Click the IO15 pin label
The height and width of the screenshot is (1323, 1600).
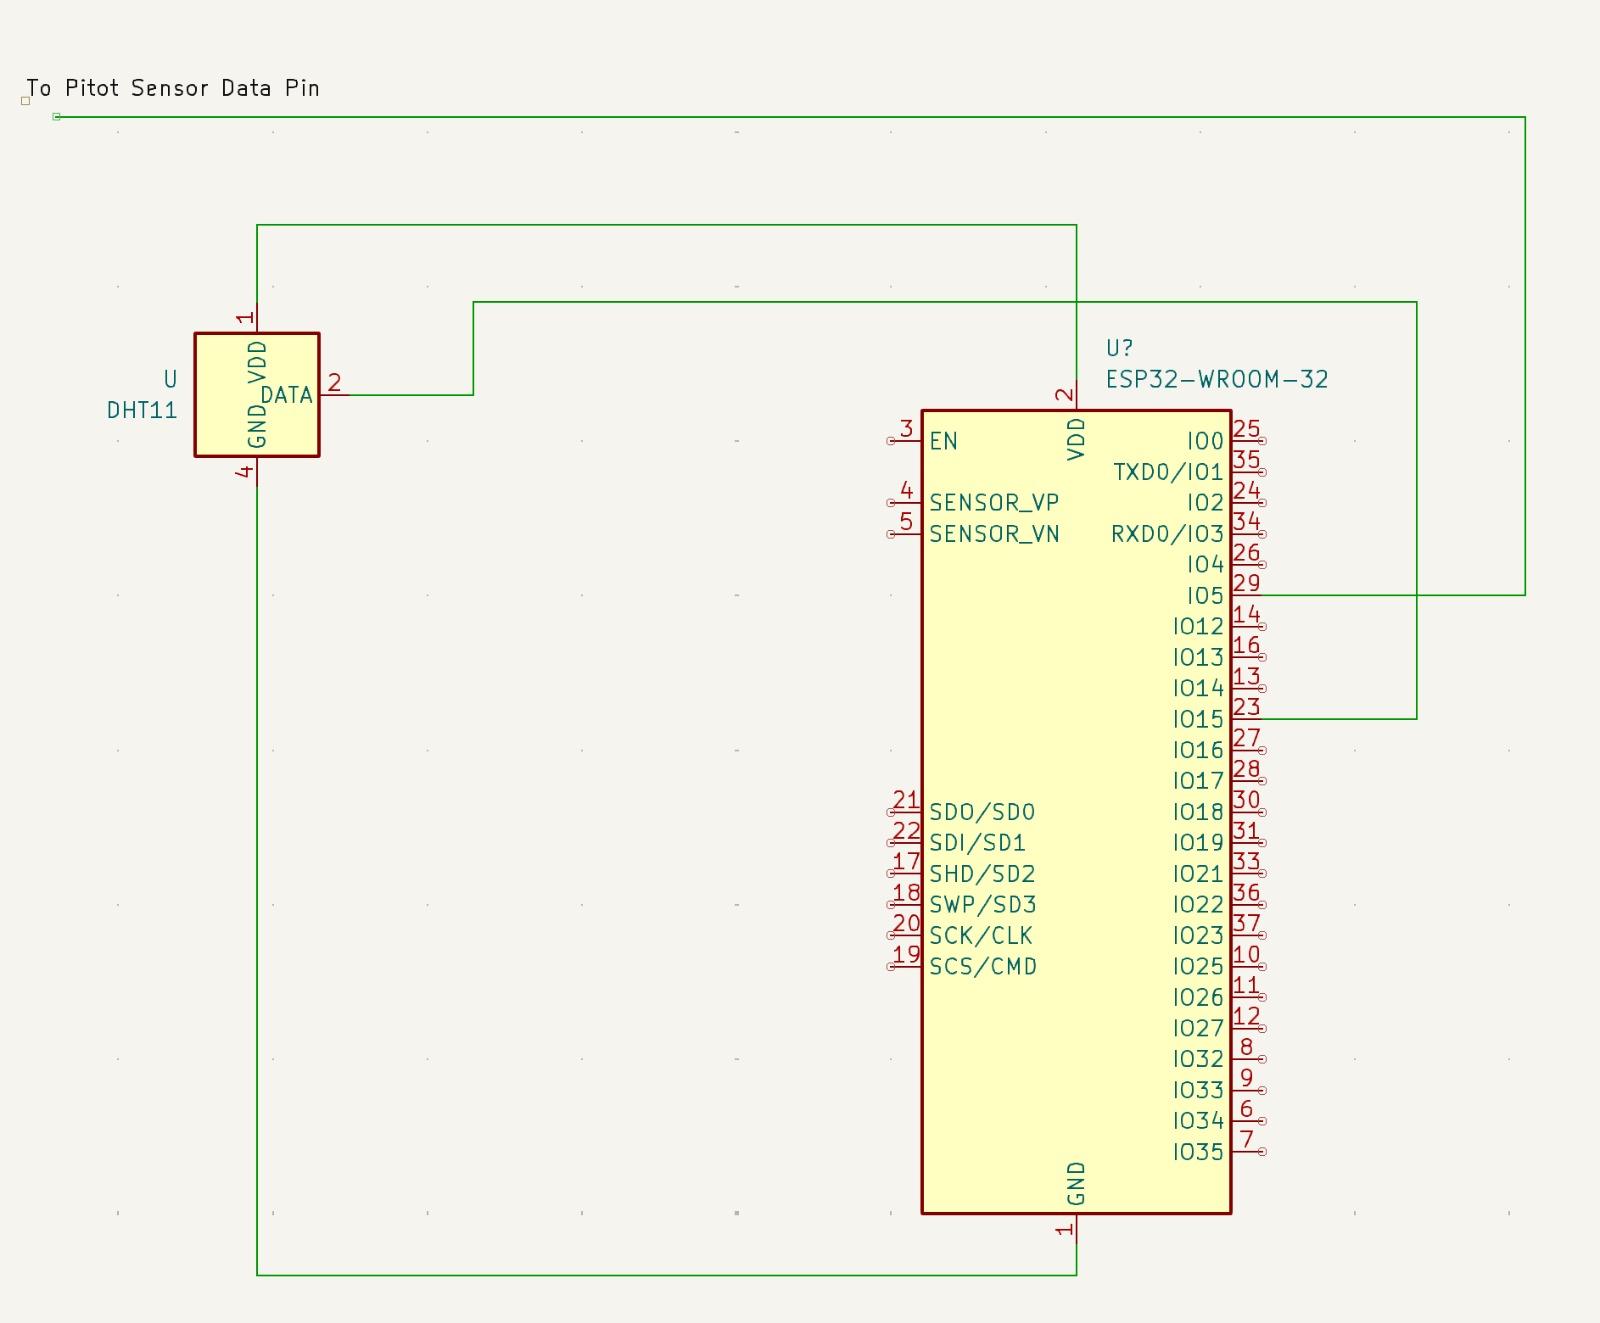pyautogui.click(x=1198, y=720)
